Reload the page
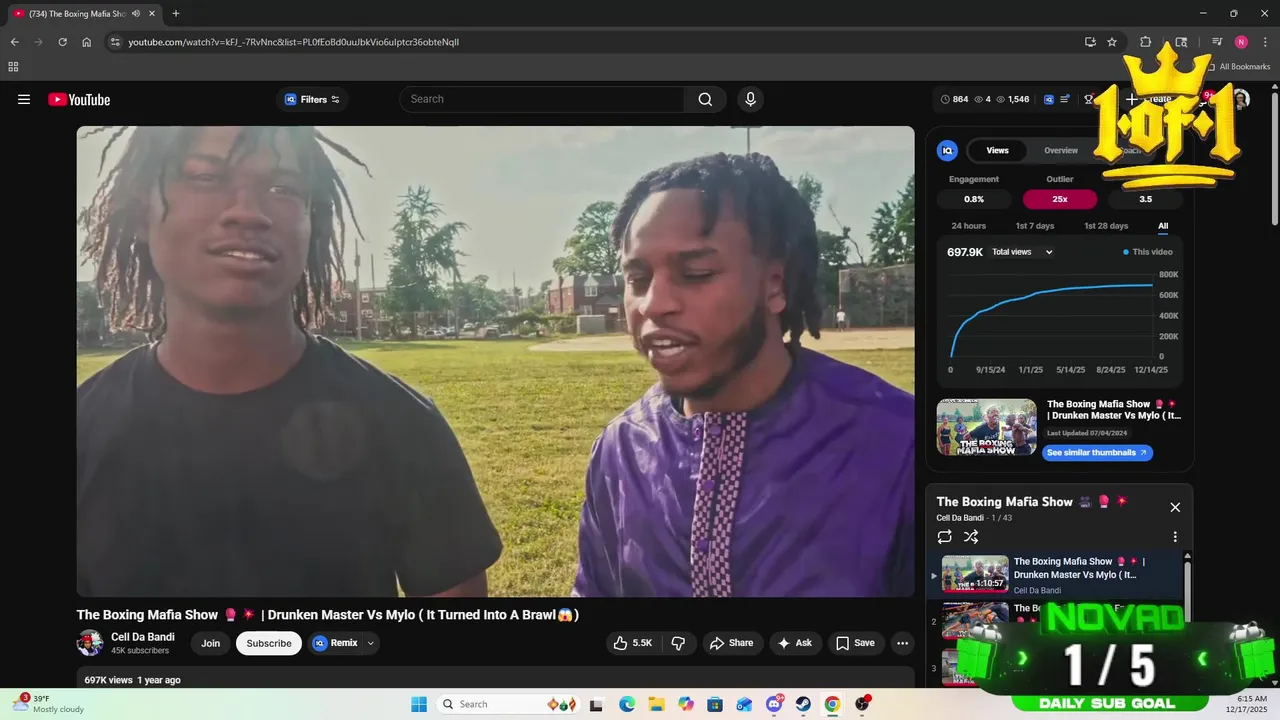The height and width of the screenshot is (720, 1280). tap(62, 42)
